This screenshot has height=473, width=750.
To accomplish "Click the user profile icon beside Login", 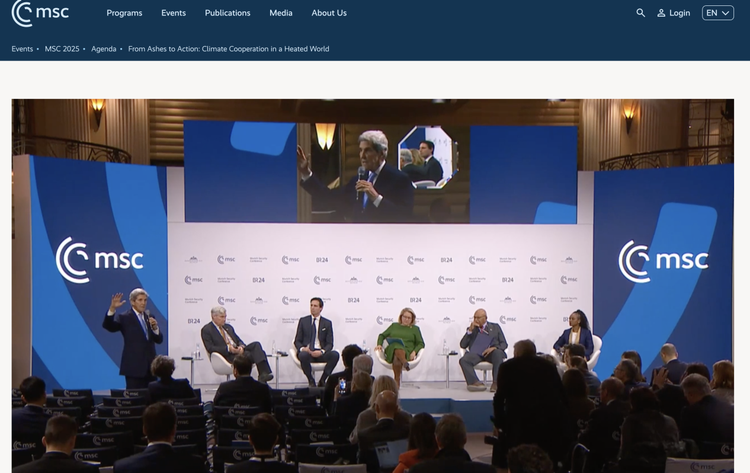I will click(661, 13).
